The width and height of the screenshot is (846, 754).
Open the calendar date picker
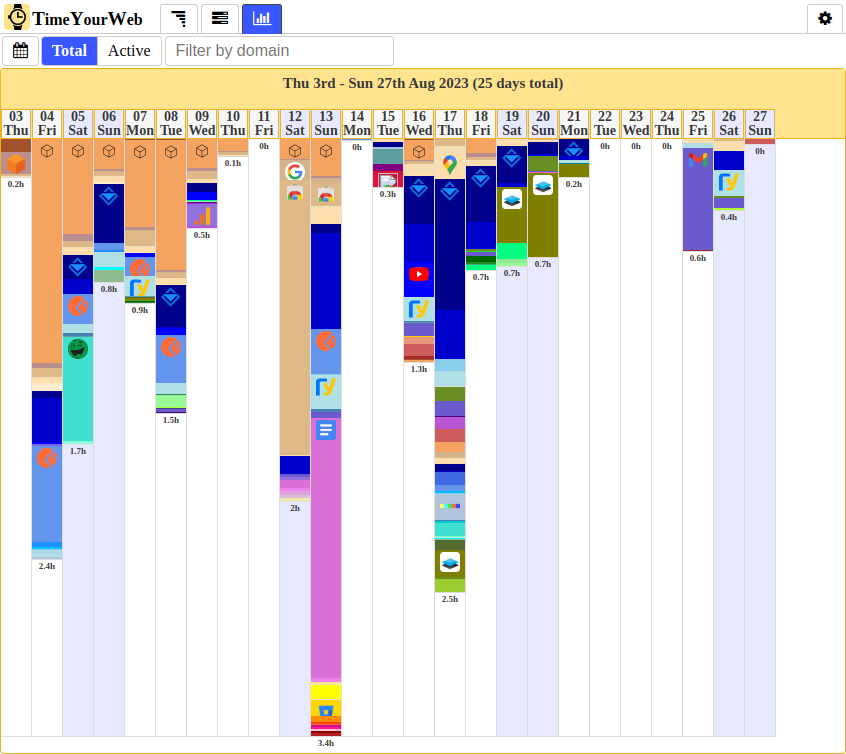[x=20, y=50]
